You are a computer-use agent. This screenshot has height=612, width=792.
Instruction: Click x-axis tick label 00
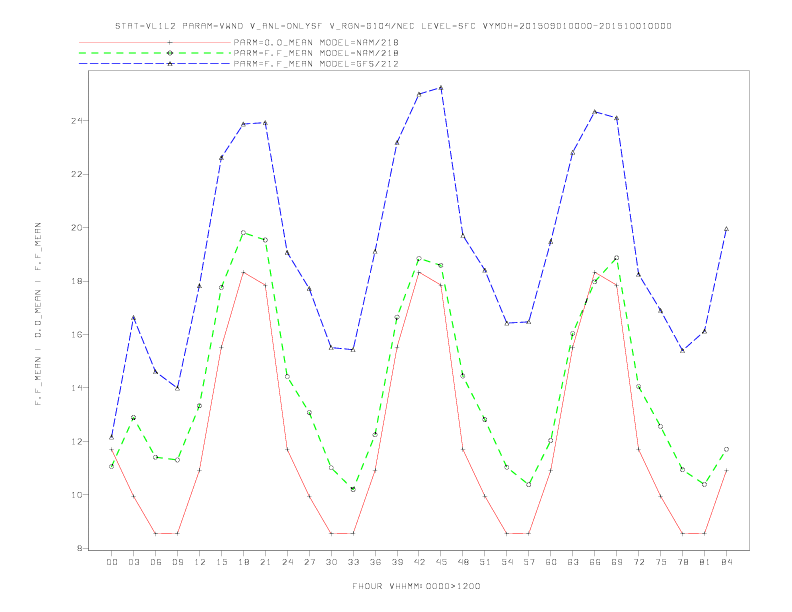[x=112, y=562]
